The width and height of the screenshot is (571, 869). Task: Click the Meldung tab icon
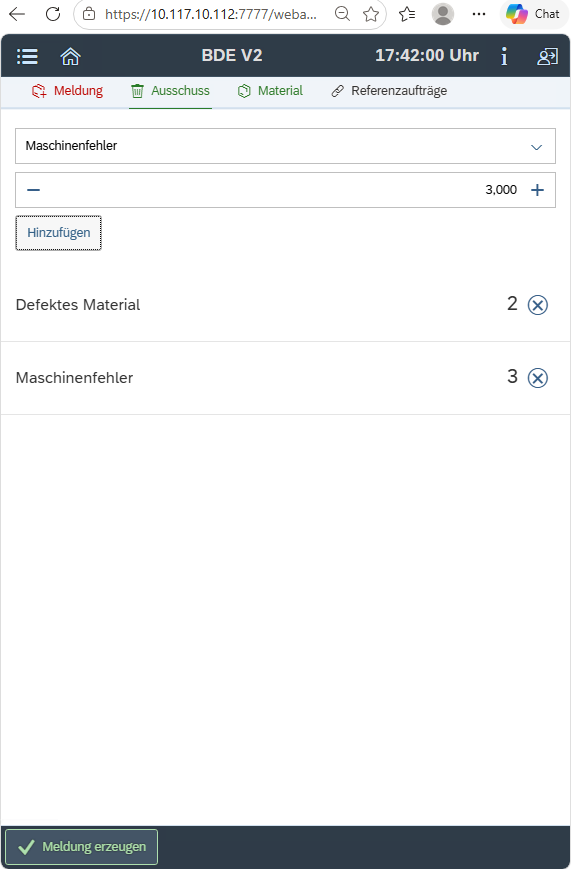click(39, 91)
